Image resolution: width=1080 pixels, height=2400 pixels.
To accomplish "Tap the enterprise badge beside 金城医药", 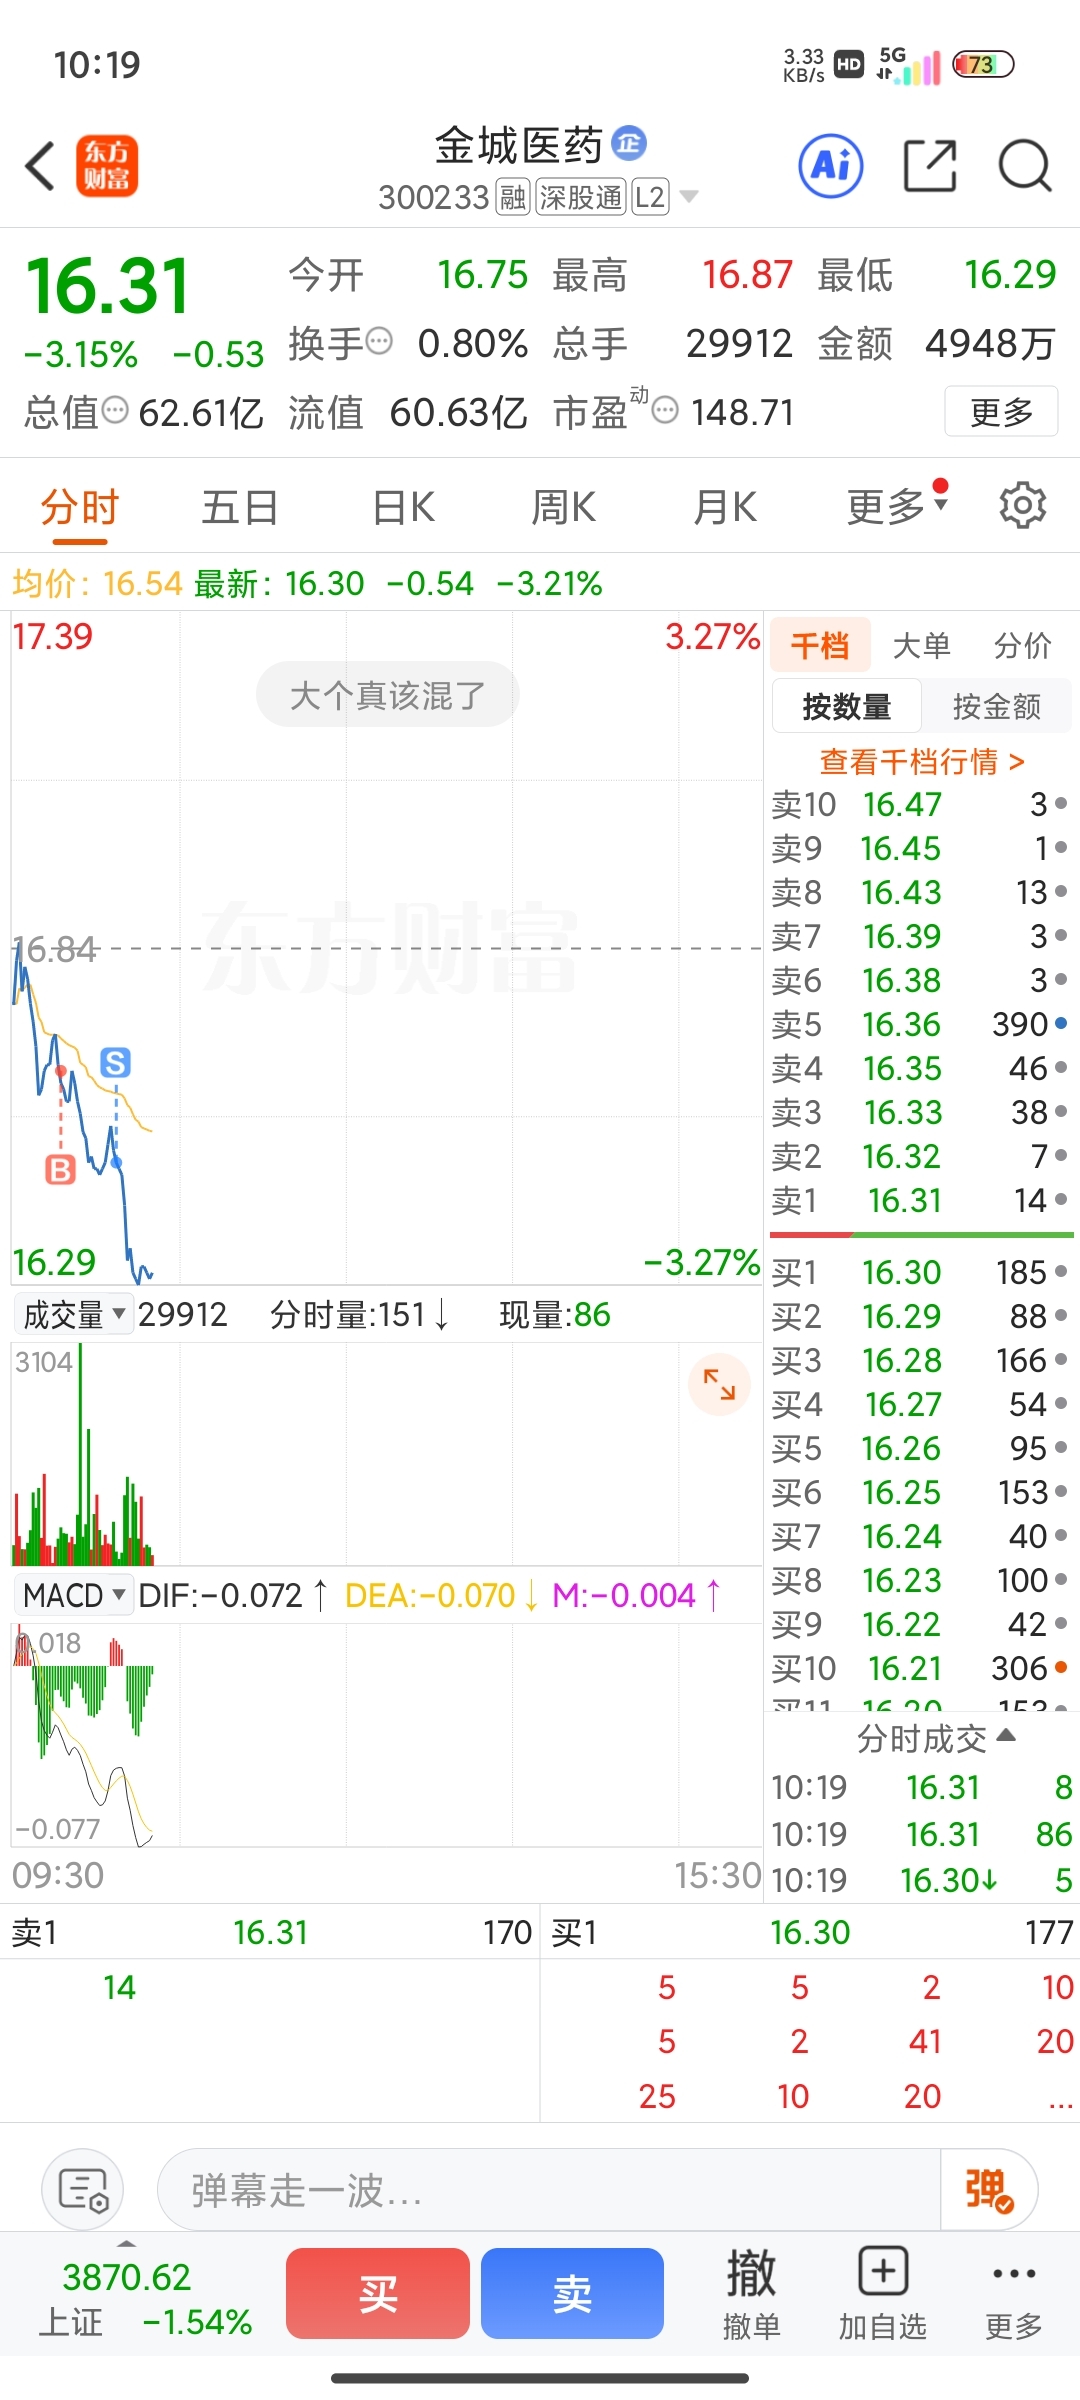I will (x=629, y=143).
